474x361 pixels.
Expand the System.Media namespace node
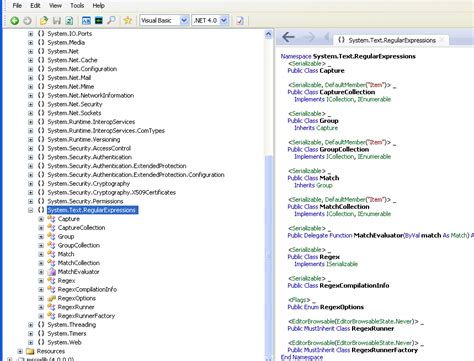click(x=31, y=43)
